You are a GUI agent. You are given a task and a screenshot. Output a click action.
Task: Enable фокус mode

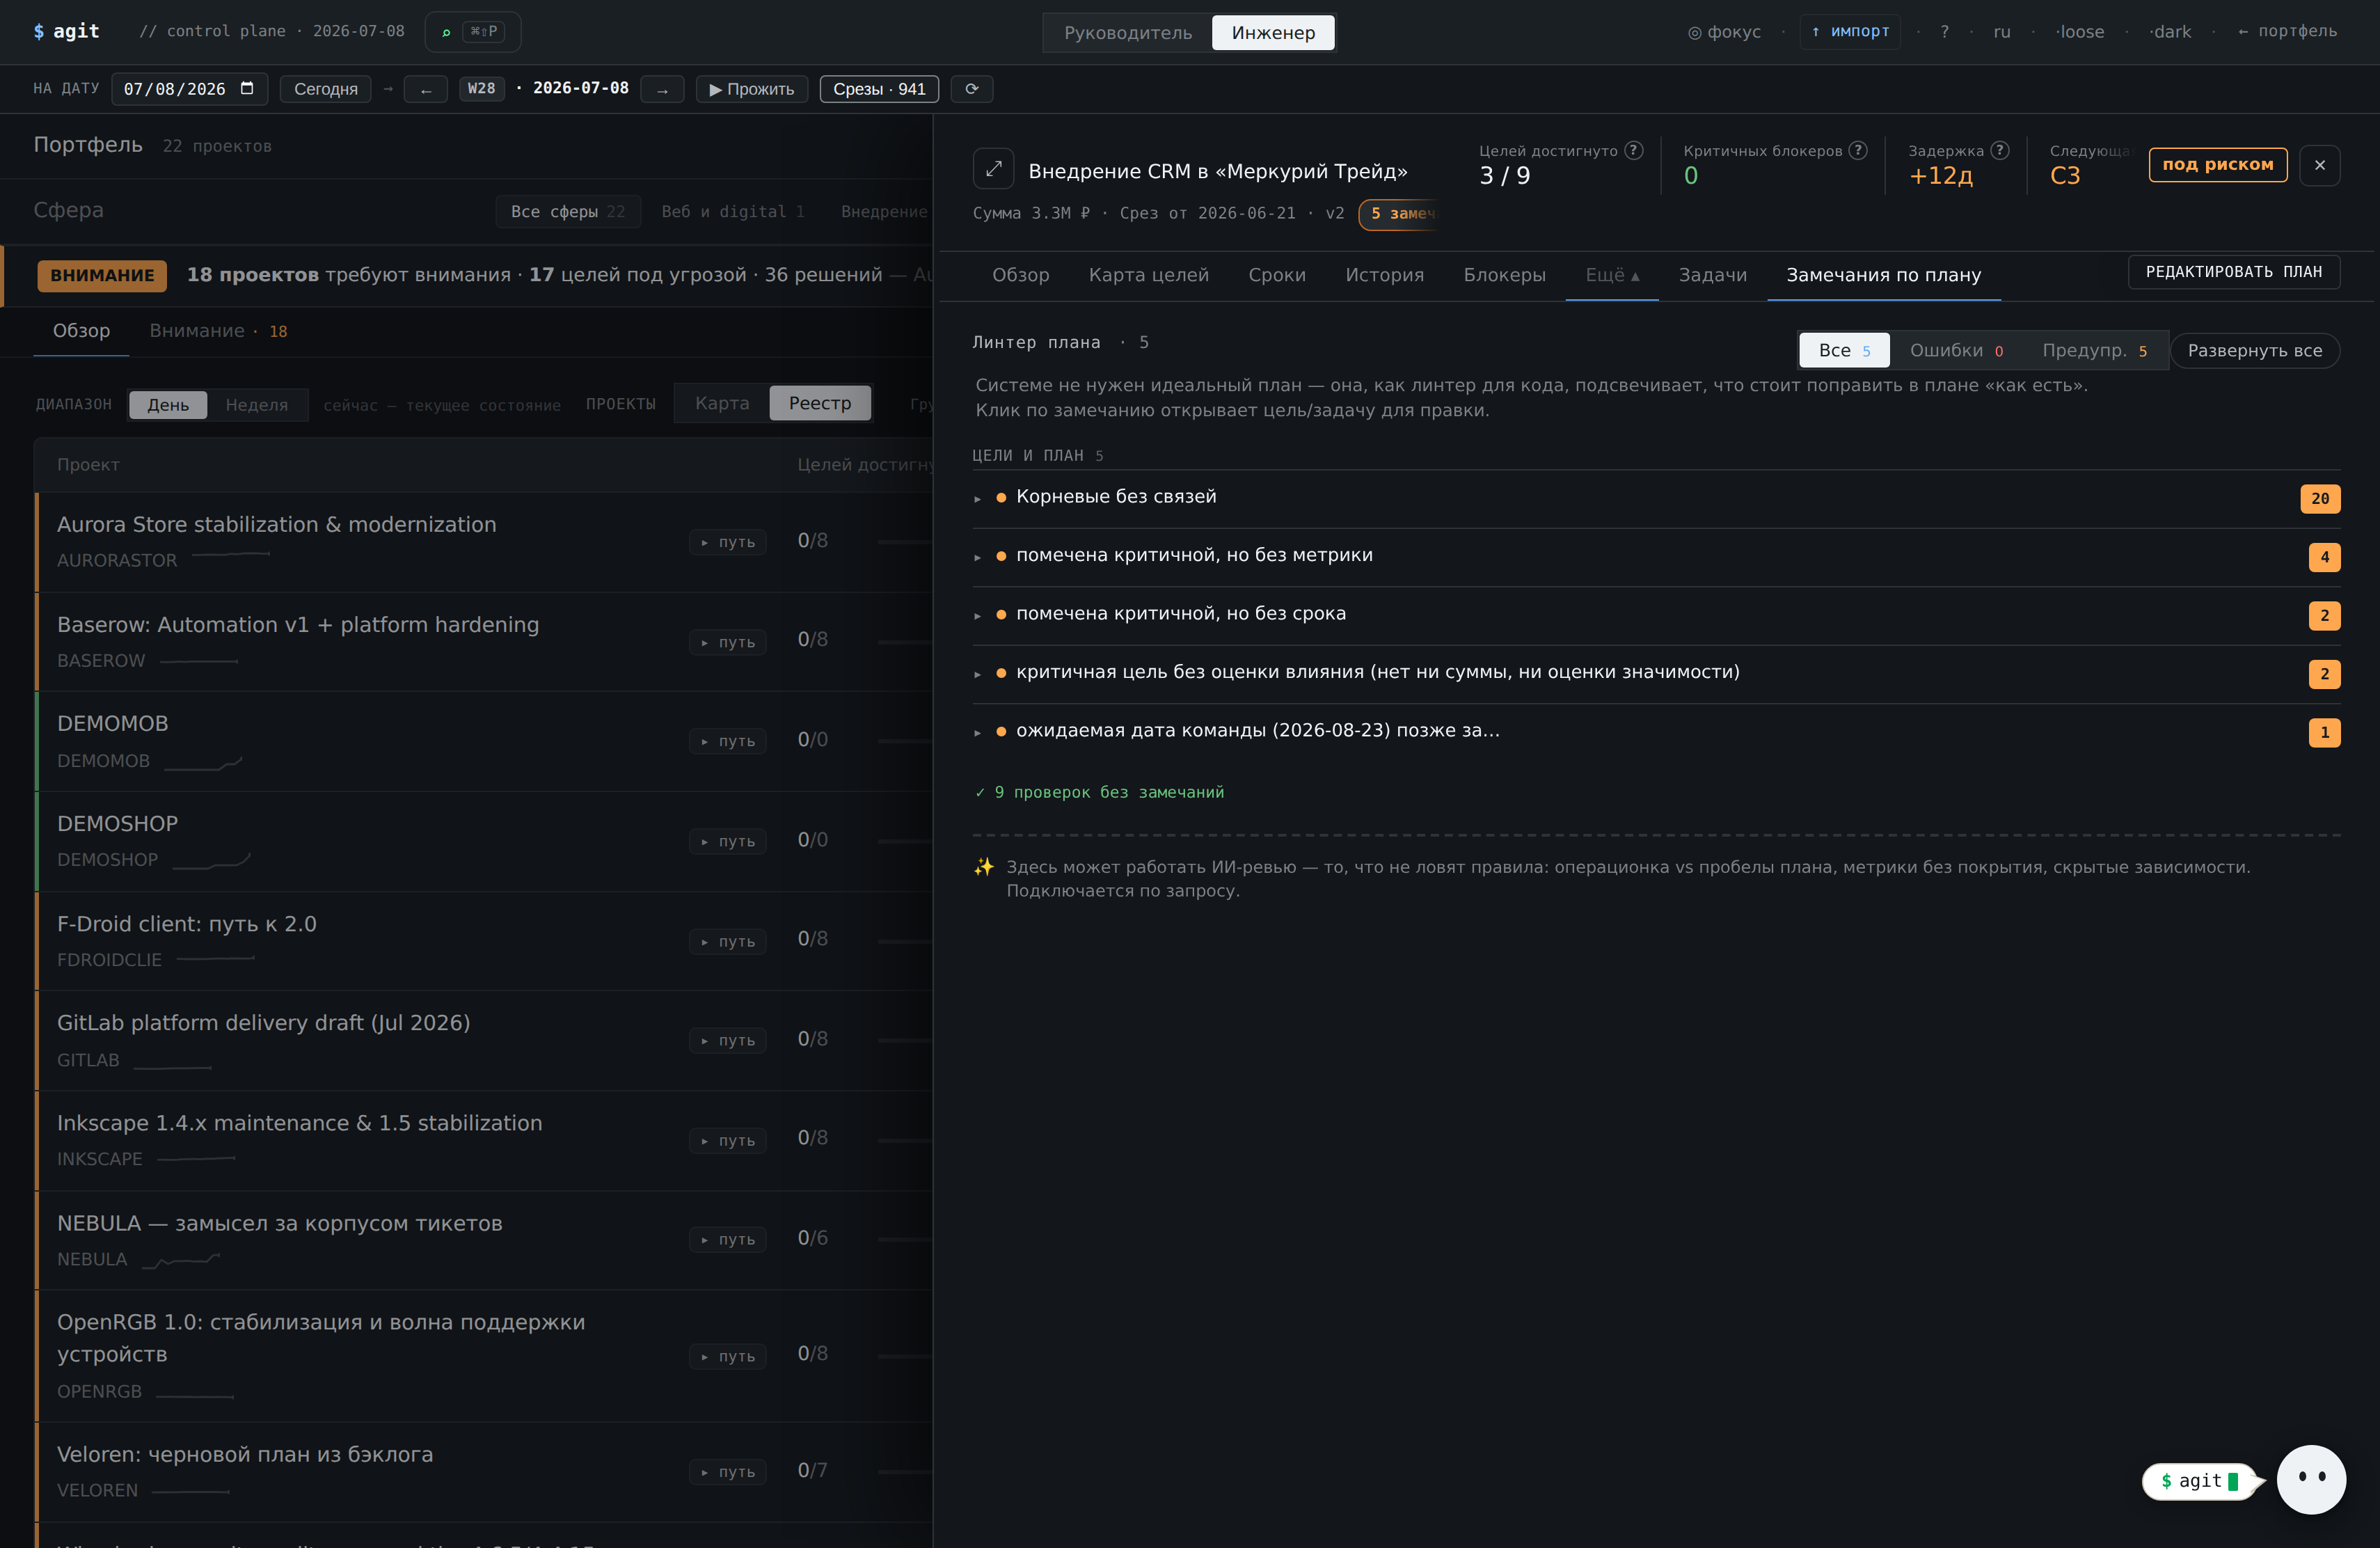[1725, 32]
